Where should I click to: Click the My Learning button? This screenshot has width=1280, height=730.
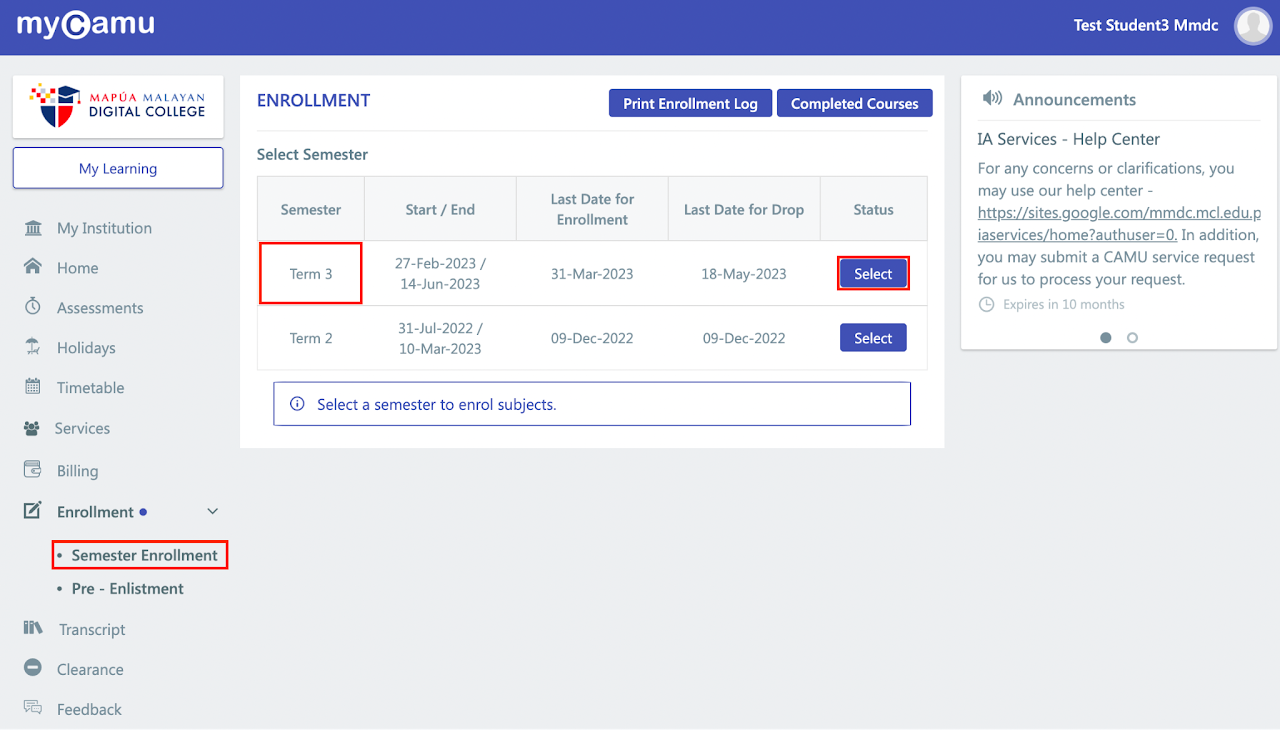(x=118, y=168)
